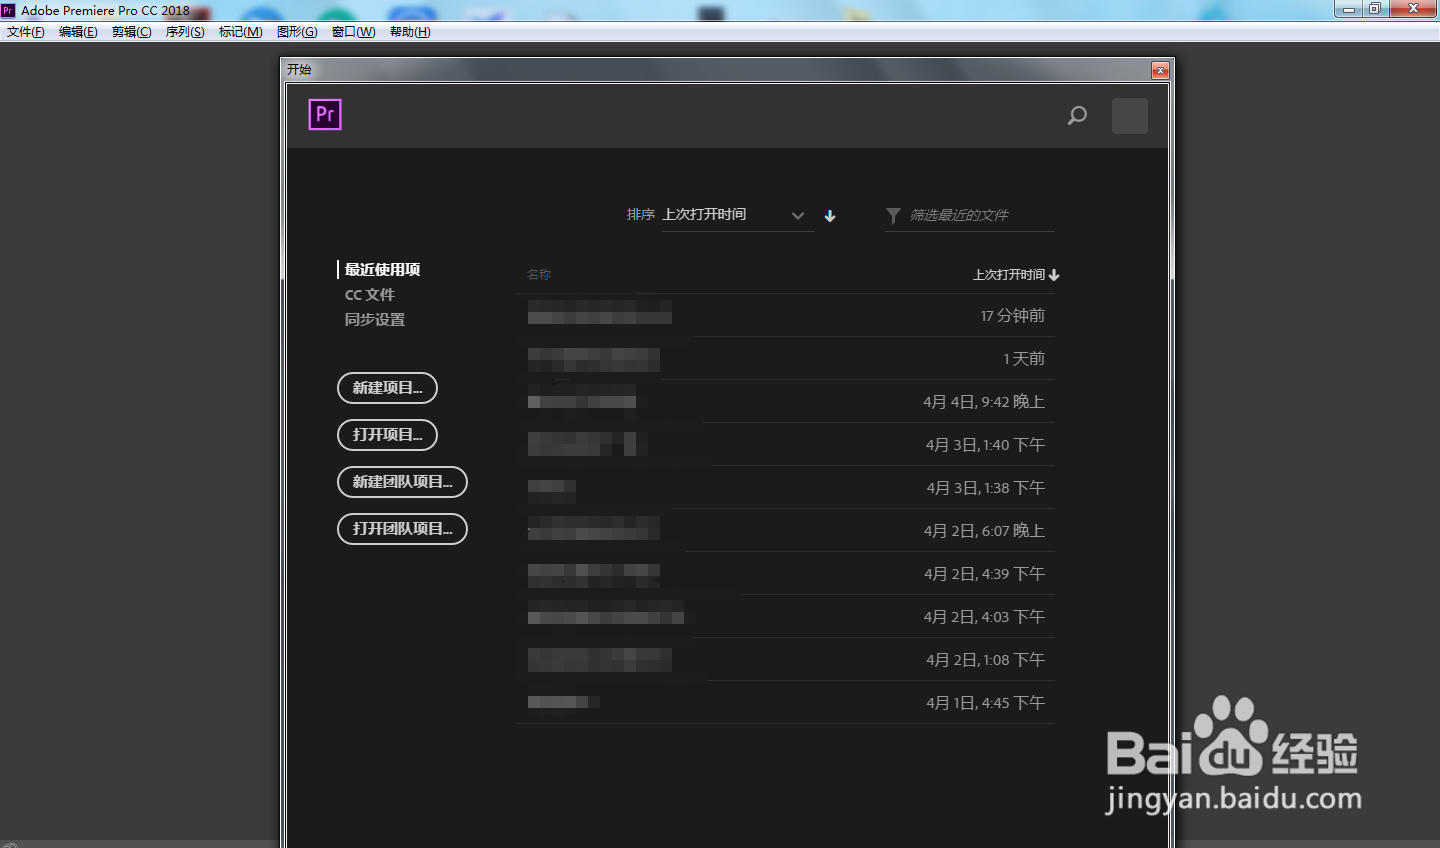Open the 上次打开时间 sort dropdown
Image resolution: width=1440 pixels, height=848 pixels.
coord(737,215)
